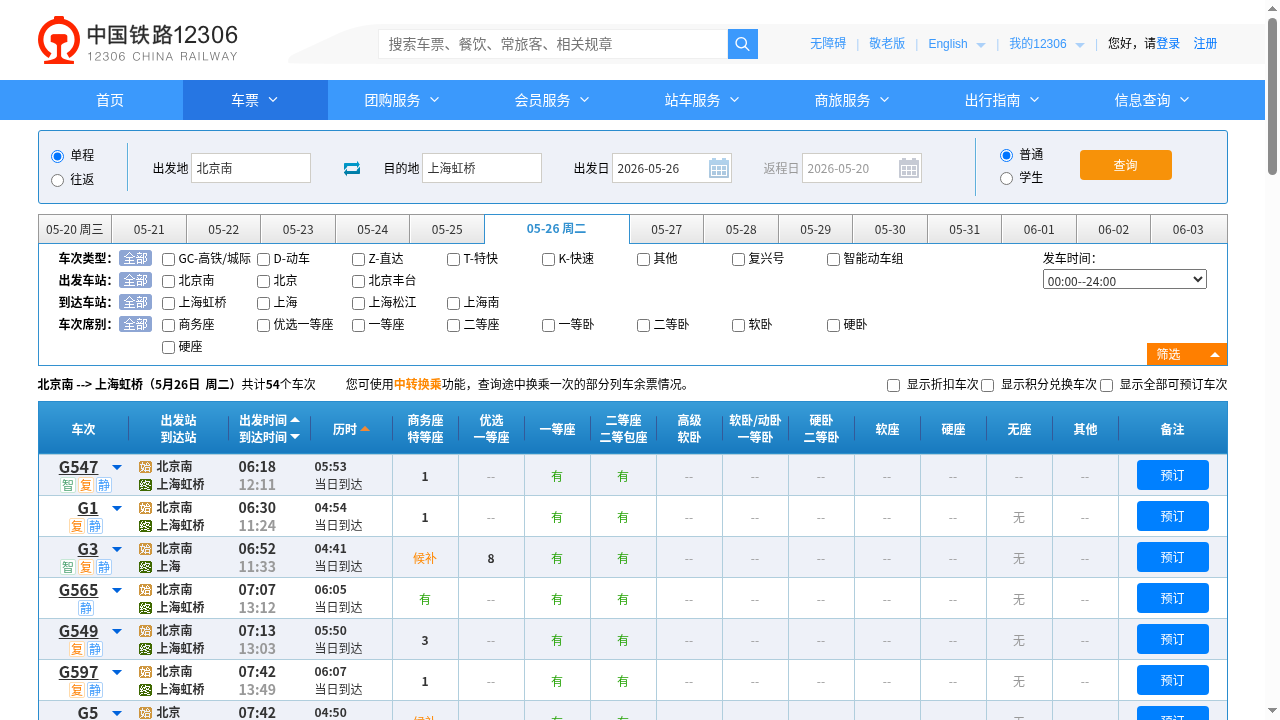This screenshot has width=1280, height=720.
Task: Click the 终 terminal icon for G549
Action: pyautogui.click(x=145, y=649)
